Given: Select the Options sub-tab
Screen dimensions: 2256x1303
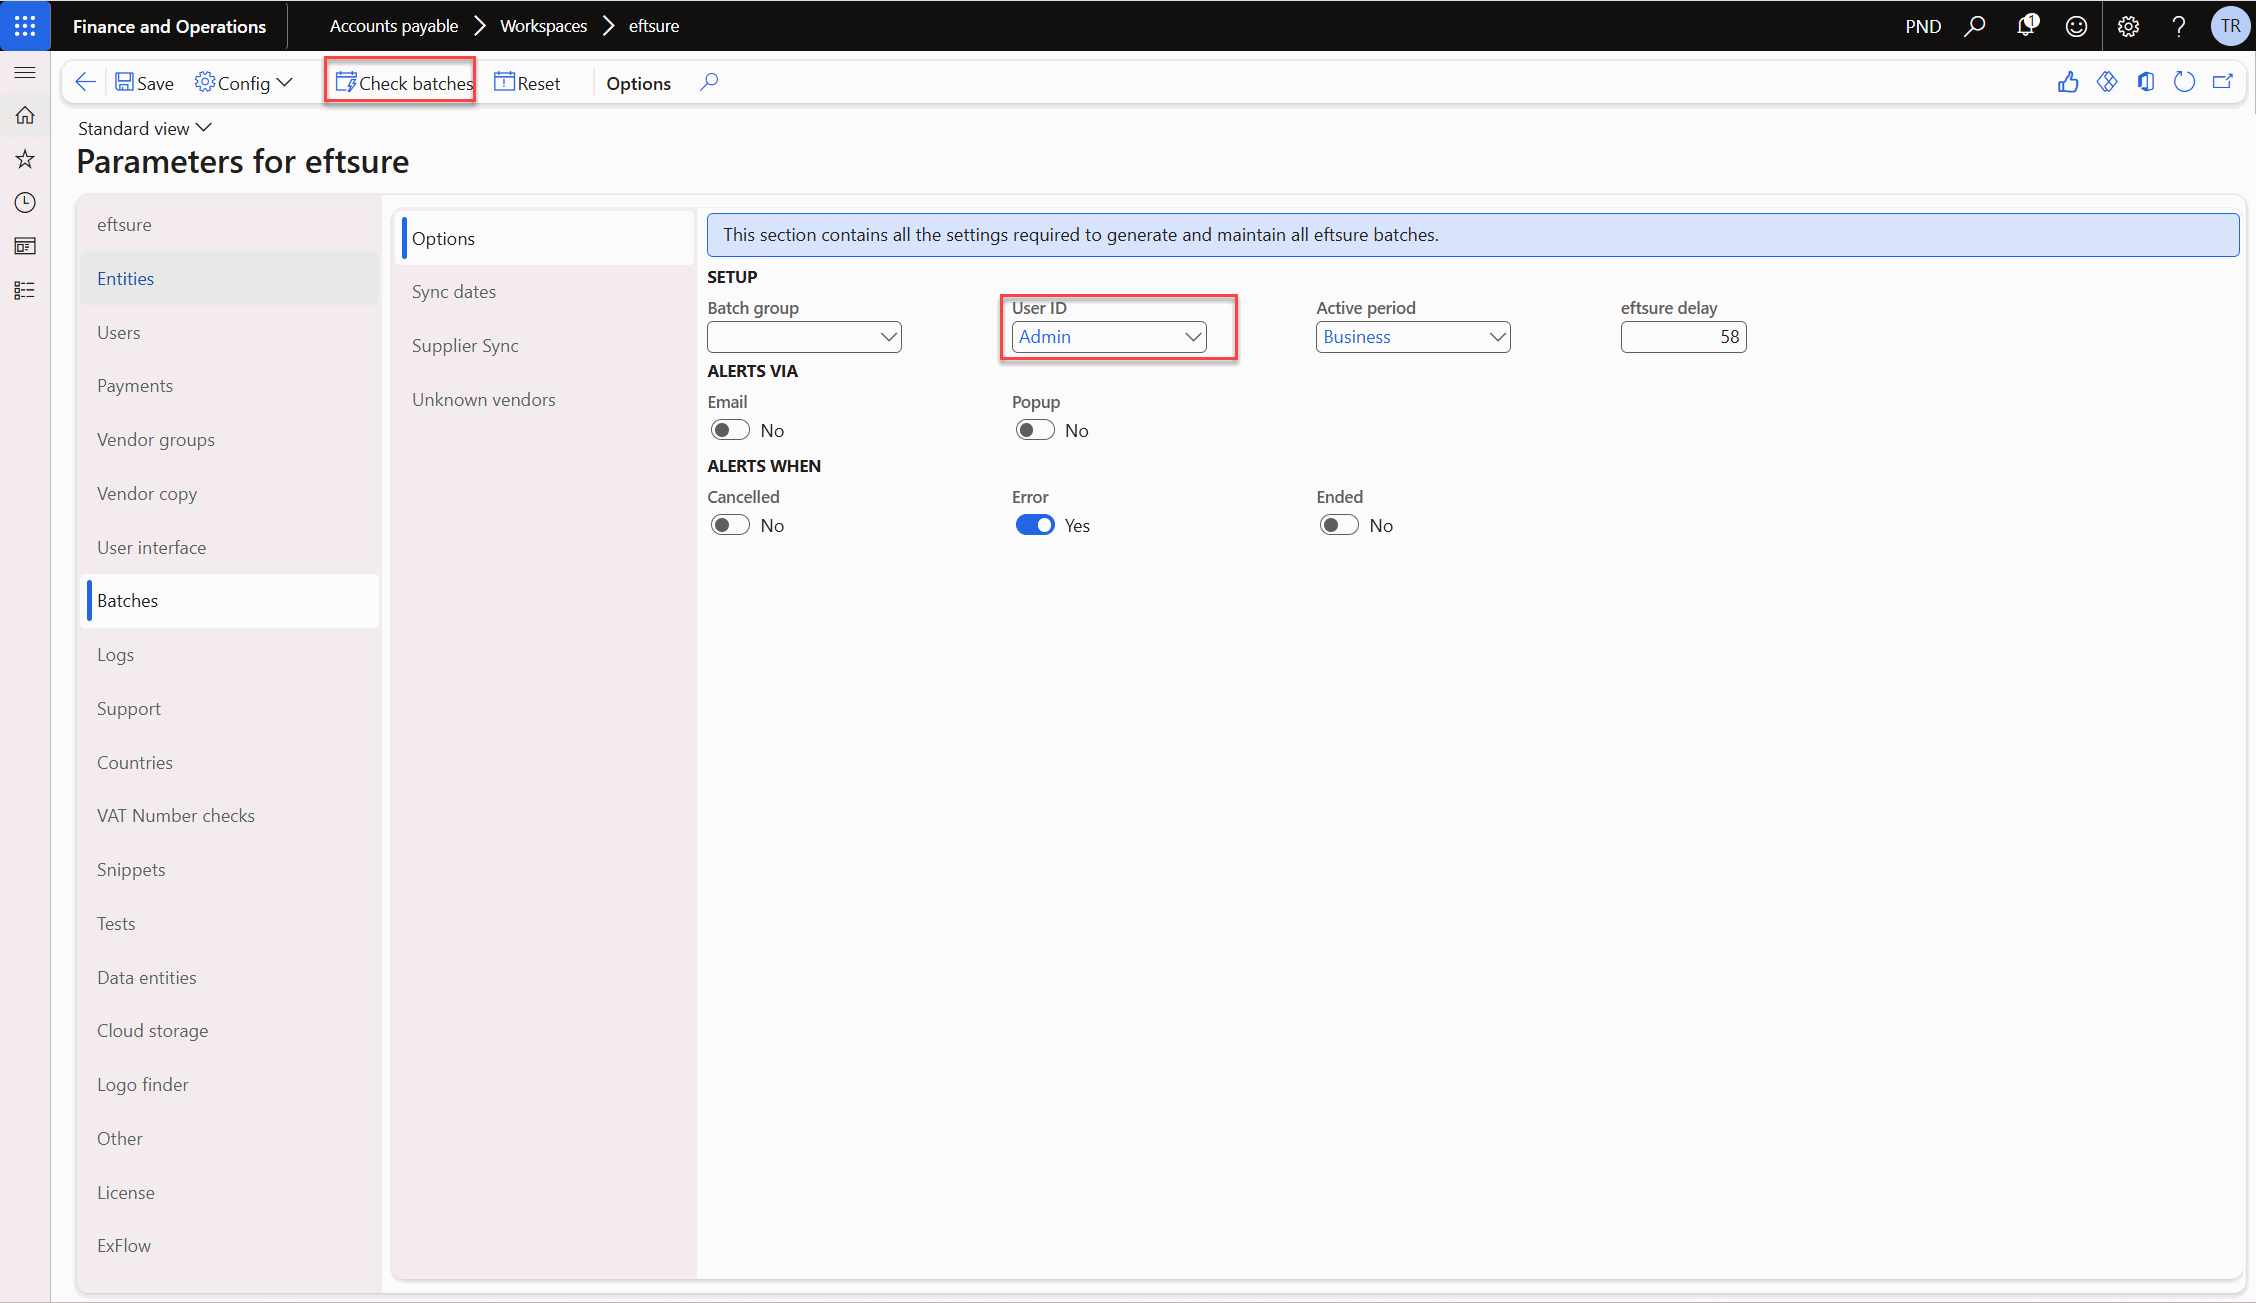Looking at the screenshot, I should [x=546, y=238].
